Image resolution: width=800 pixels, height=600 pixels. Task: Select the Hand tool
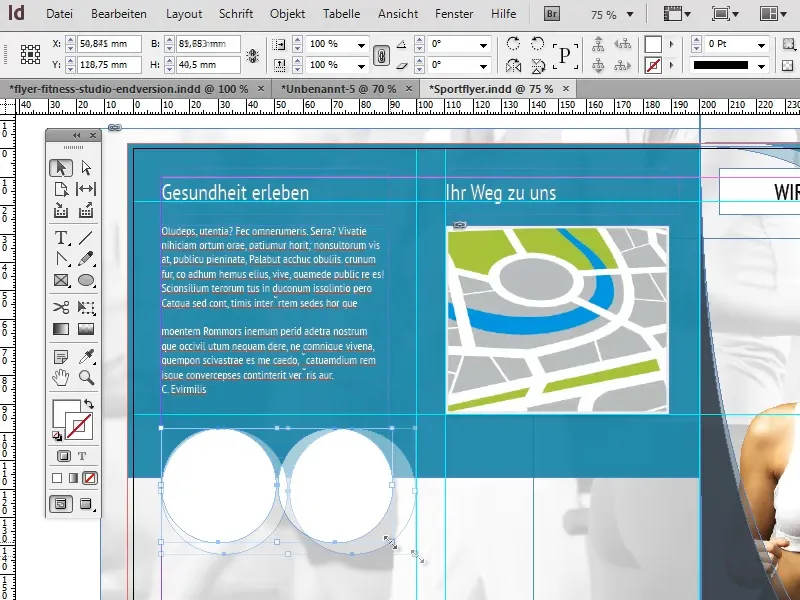point(61,378)
